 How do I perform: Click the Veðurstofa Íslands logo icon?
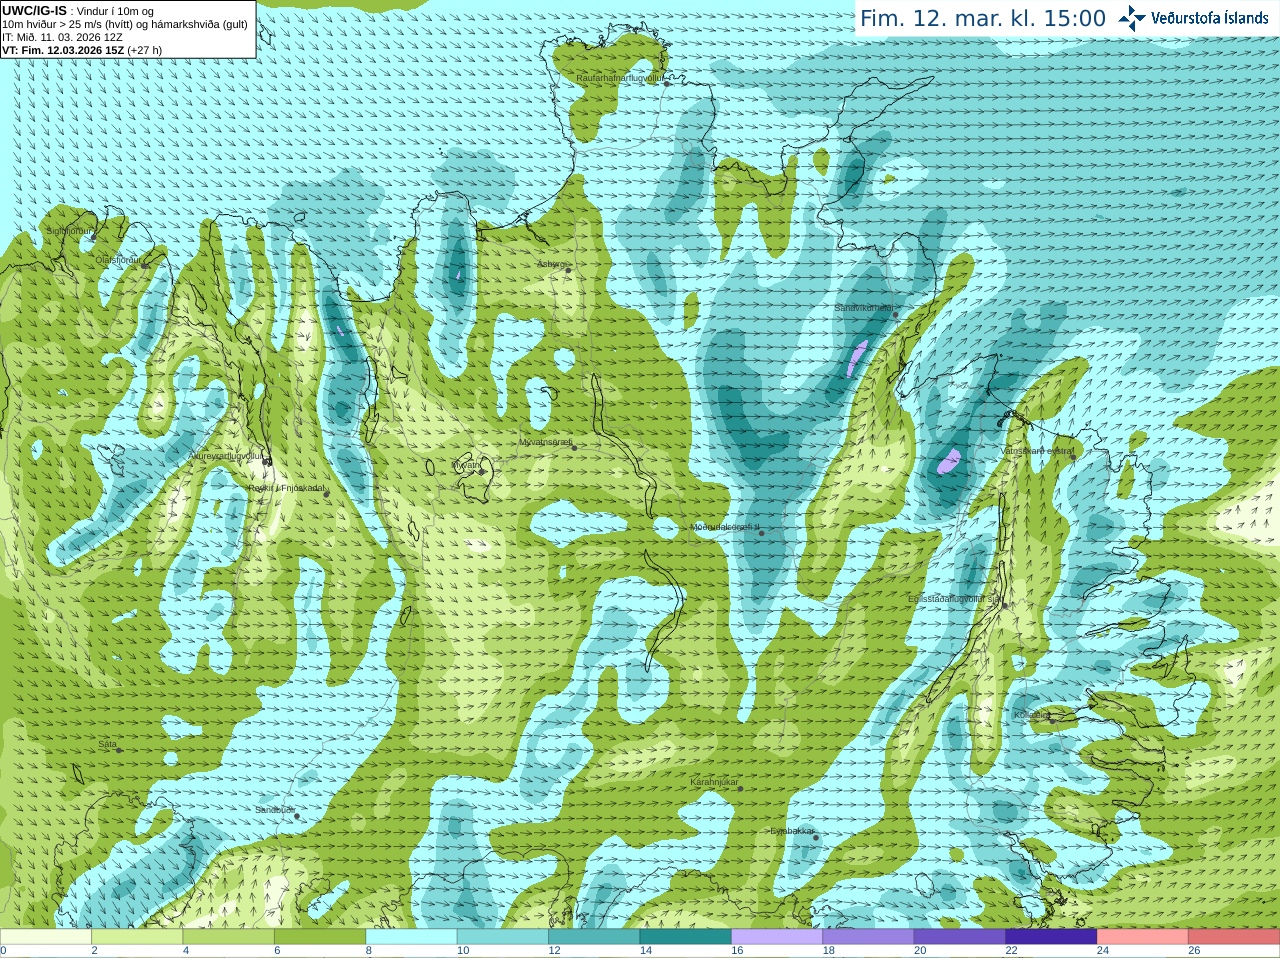1131,18
